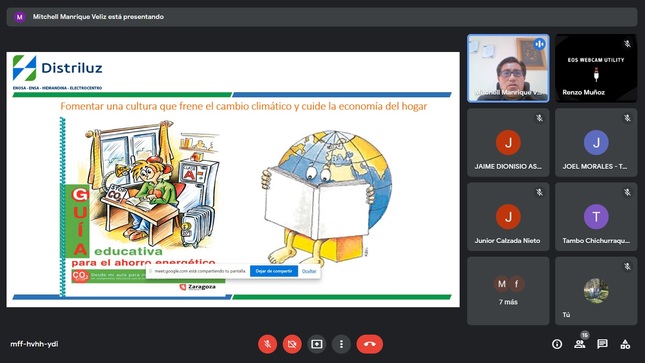This screenshot has height=363, width=645.
Task: Select the Renzo Muñoz tile
Action: [x=596, y=68]
